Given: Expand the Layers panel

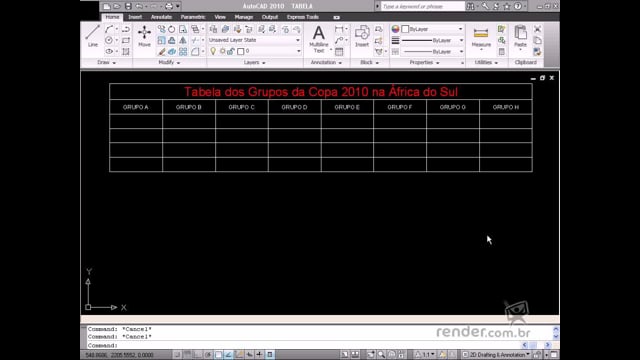Looking at the screenshot, I should tap(255, 62).
